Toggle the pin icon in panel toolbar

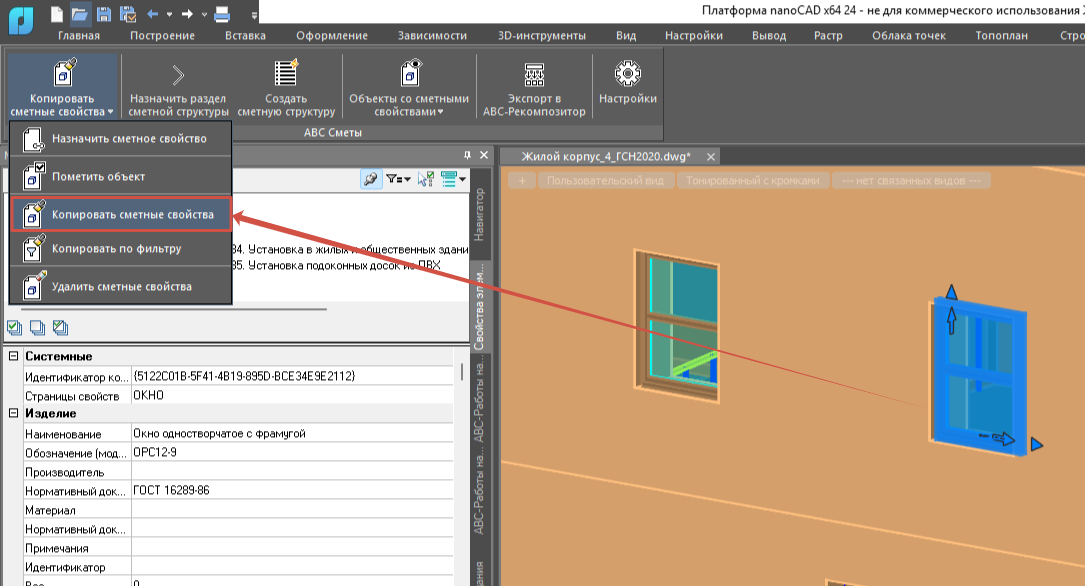pos(371,179)
